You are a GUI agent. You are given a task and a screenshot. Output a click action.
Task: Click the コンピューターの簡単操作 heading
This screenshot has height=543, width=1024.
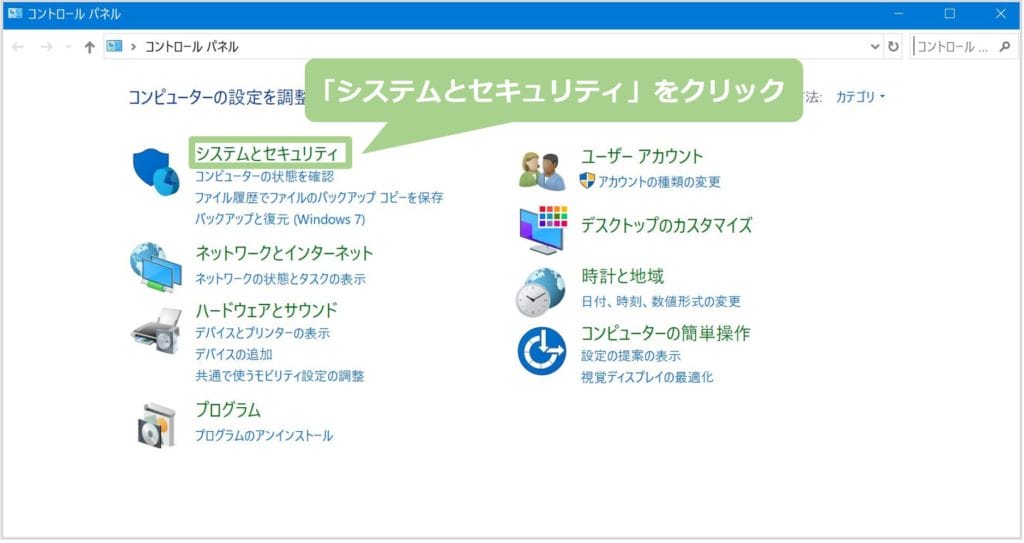click(665, 333)
